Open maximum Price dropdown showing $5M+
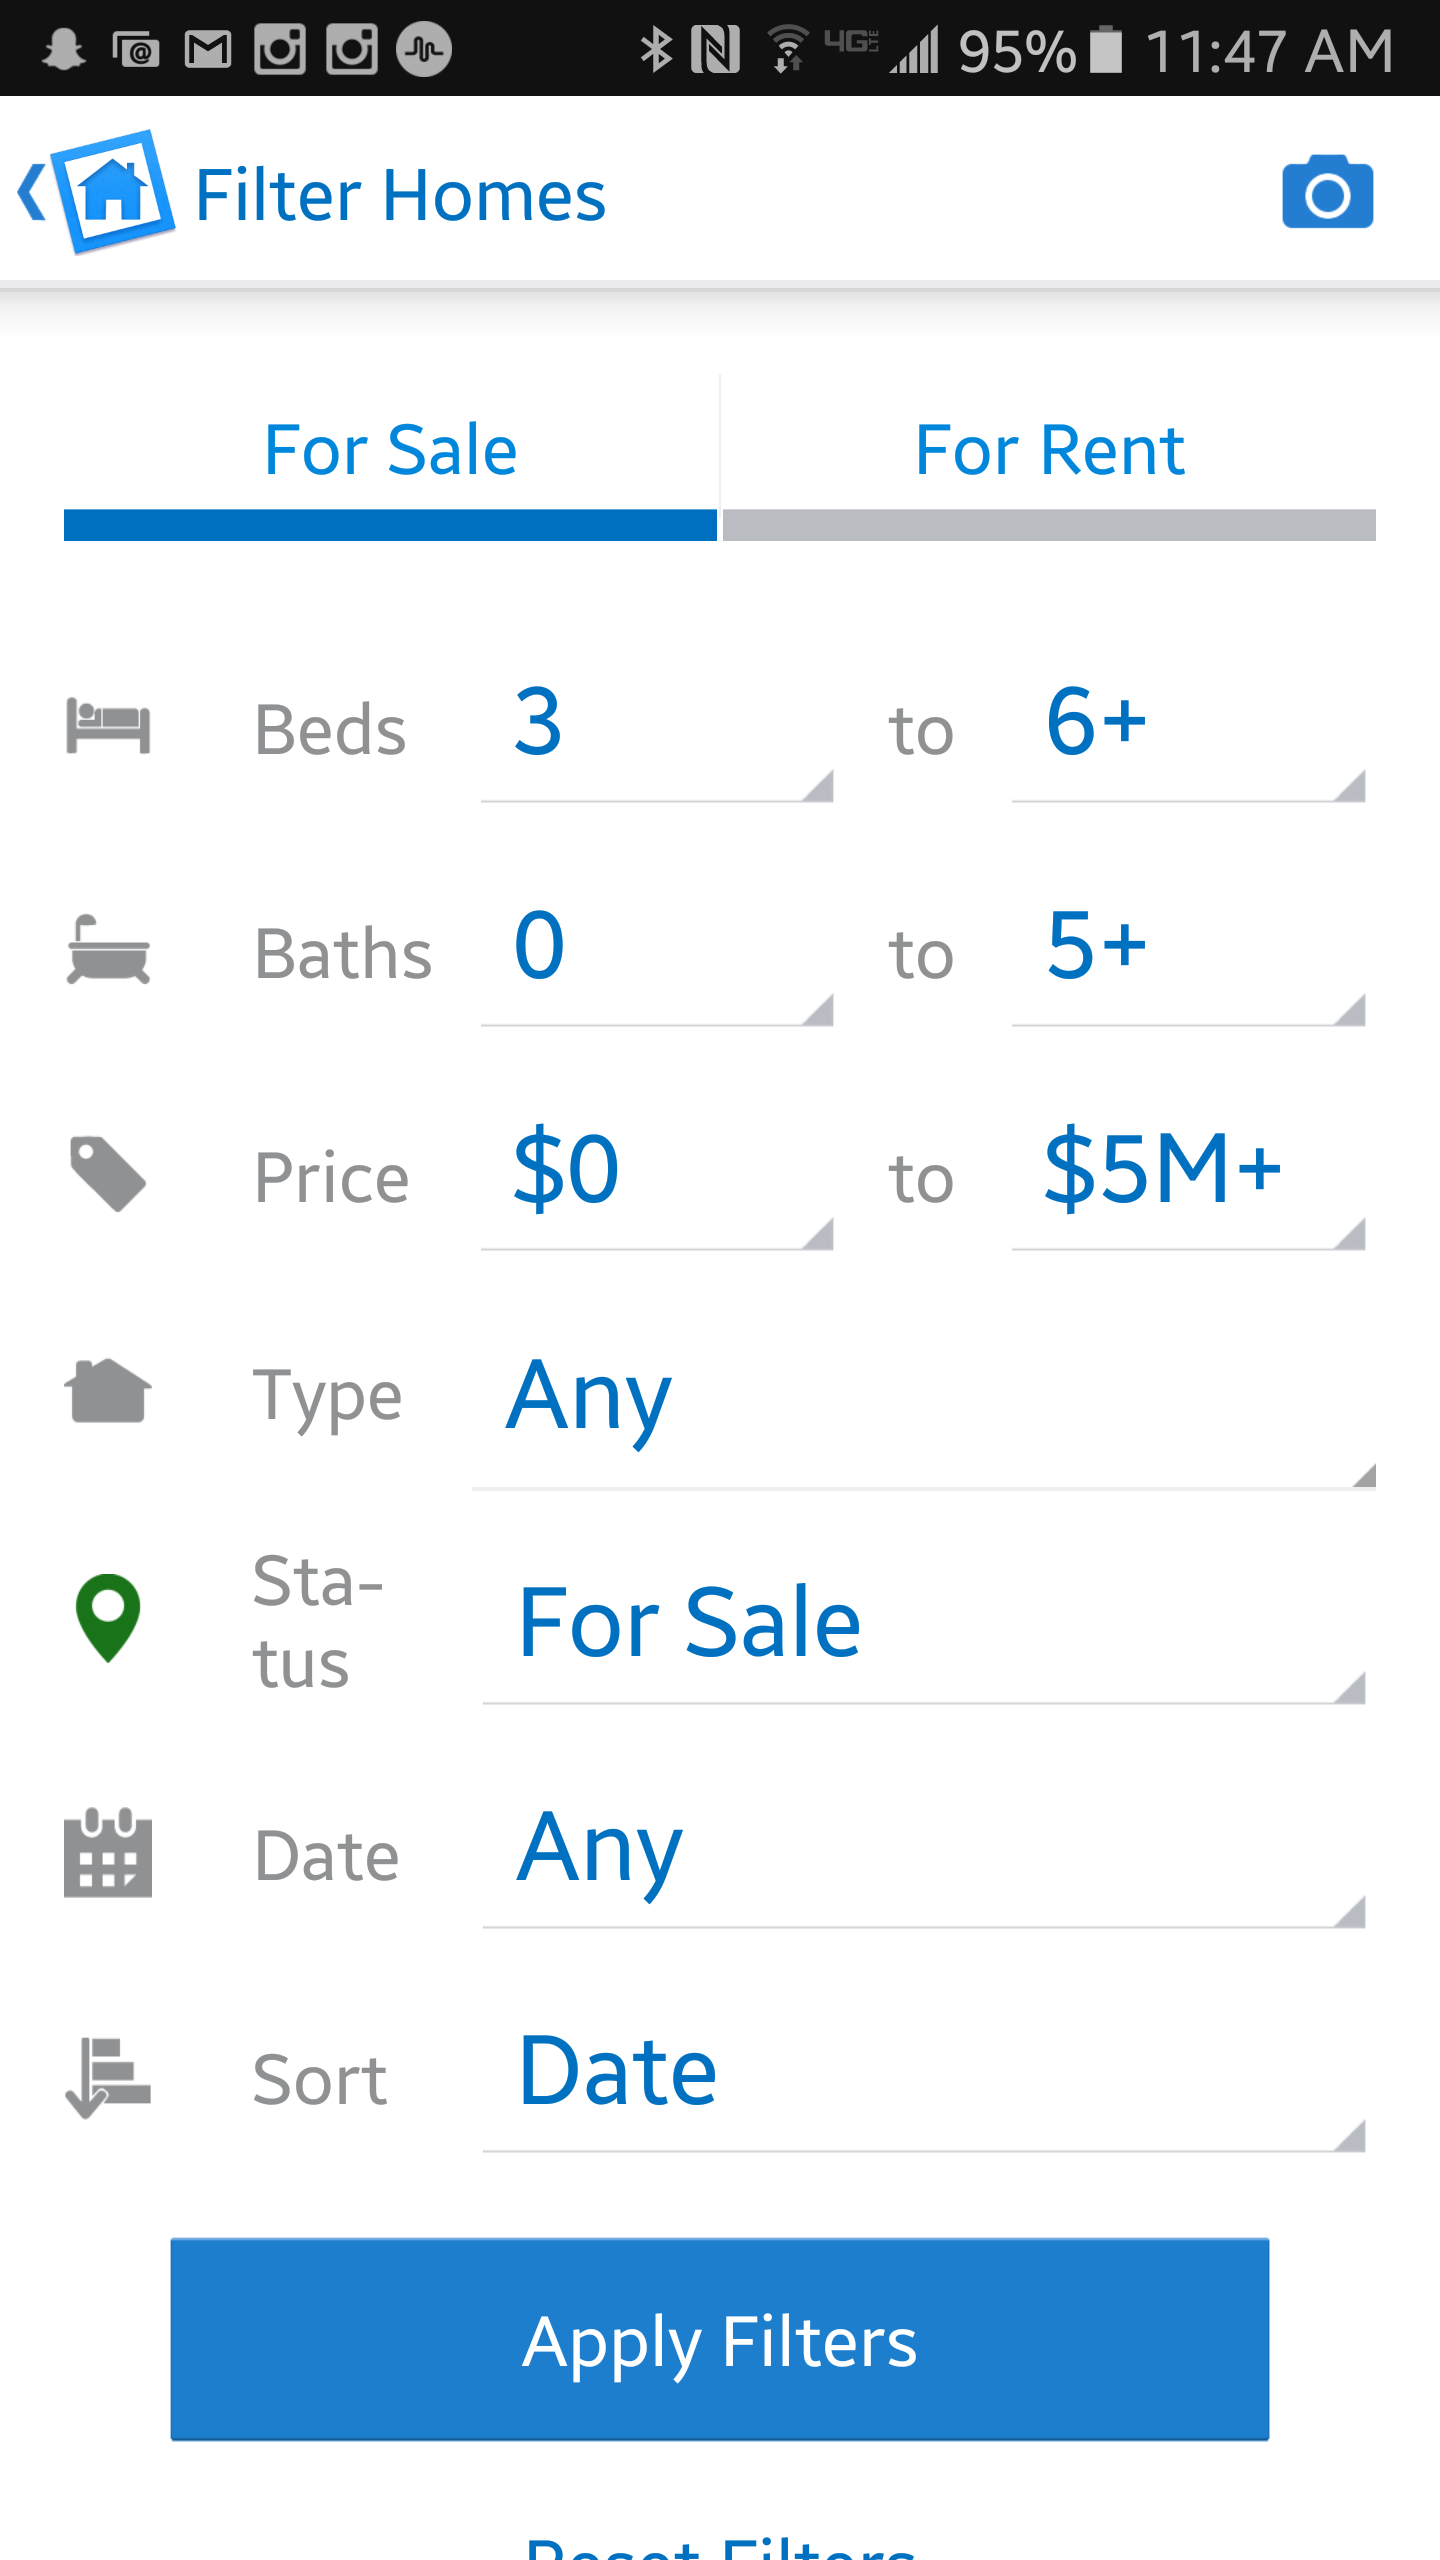This screenshot has width=1440, height=2560. tap(1188, 1177)
